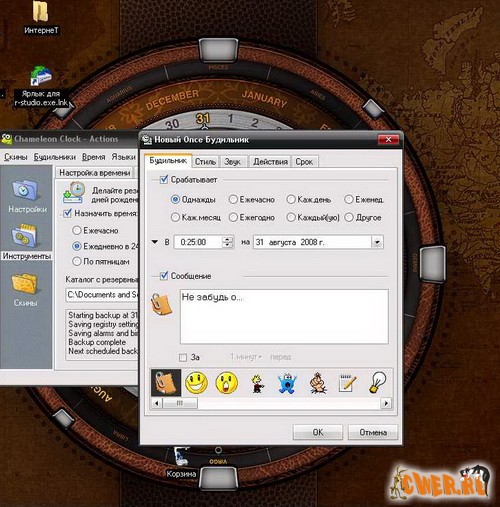This screenshot has width=500, height=507.
Task: Choose the grinning yellow smiley icon
Action: pyautogui.click(x=197, y=383)
